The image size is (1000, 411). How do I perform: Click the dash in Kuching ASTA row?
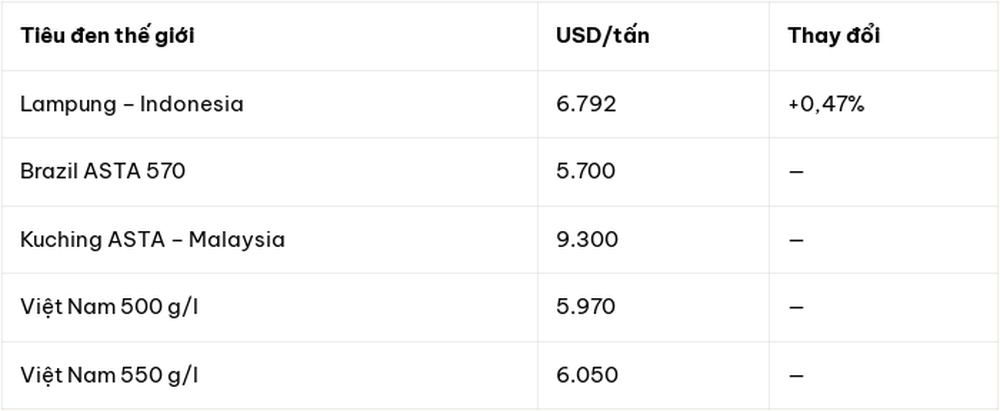click(796, 241)
